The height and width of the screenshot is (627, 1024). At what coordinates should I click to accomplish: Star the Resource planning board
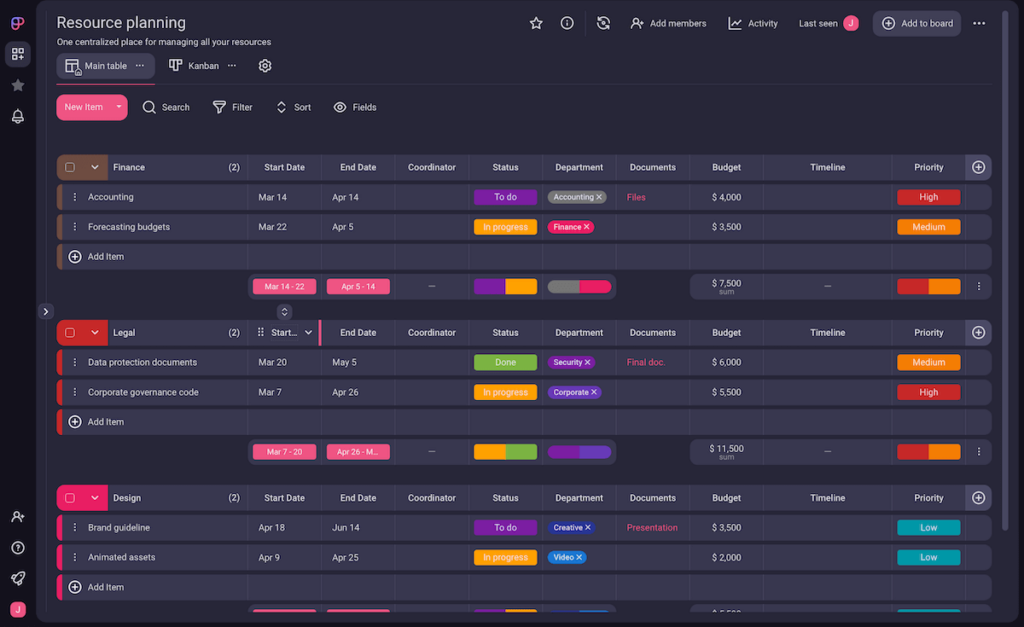point(536,22)
